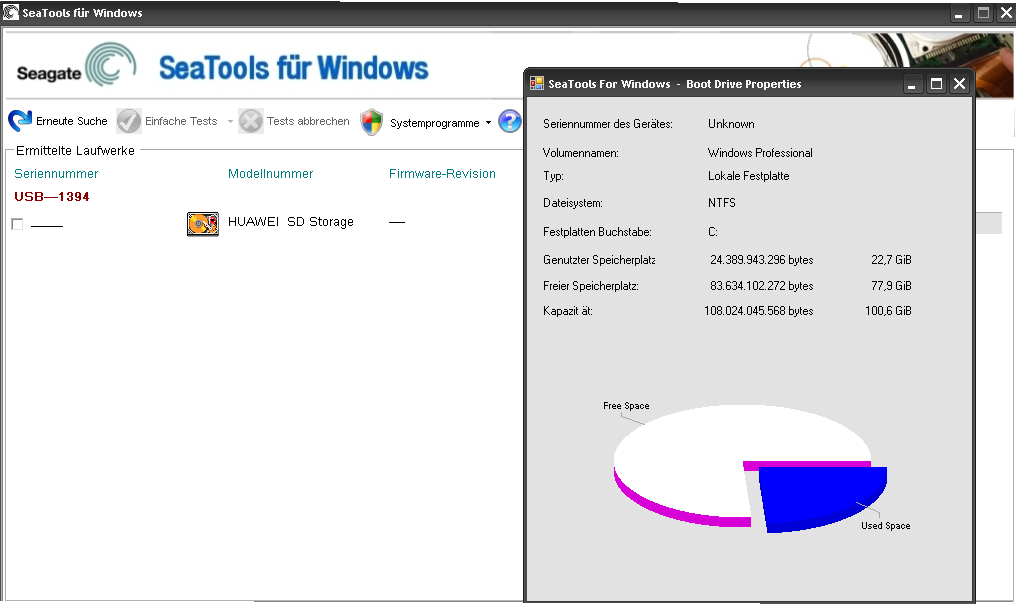1026x614 pixels.
Task: Click the NTFS file system value
Action: point(722,203)
